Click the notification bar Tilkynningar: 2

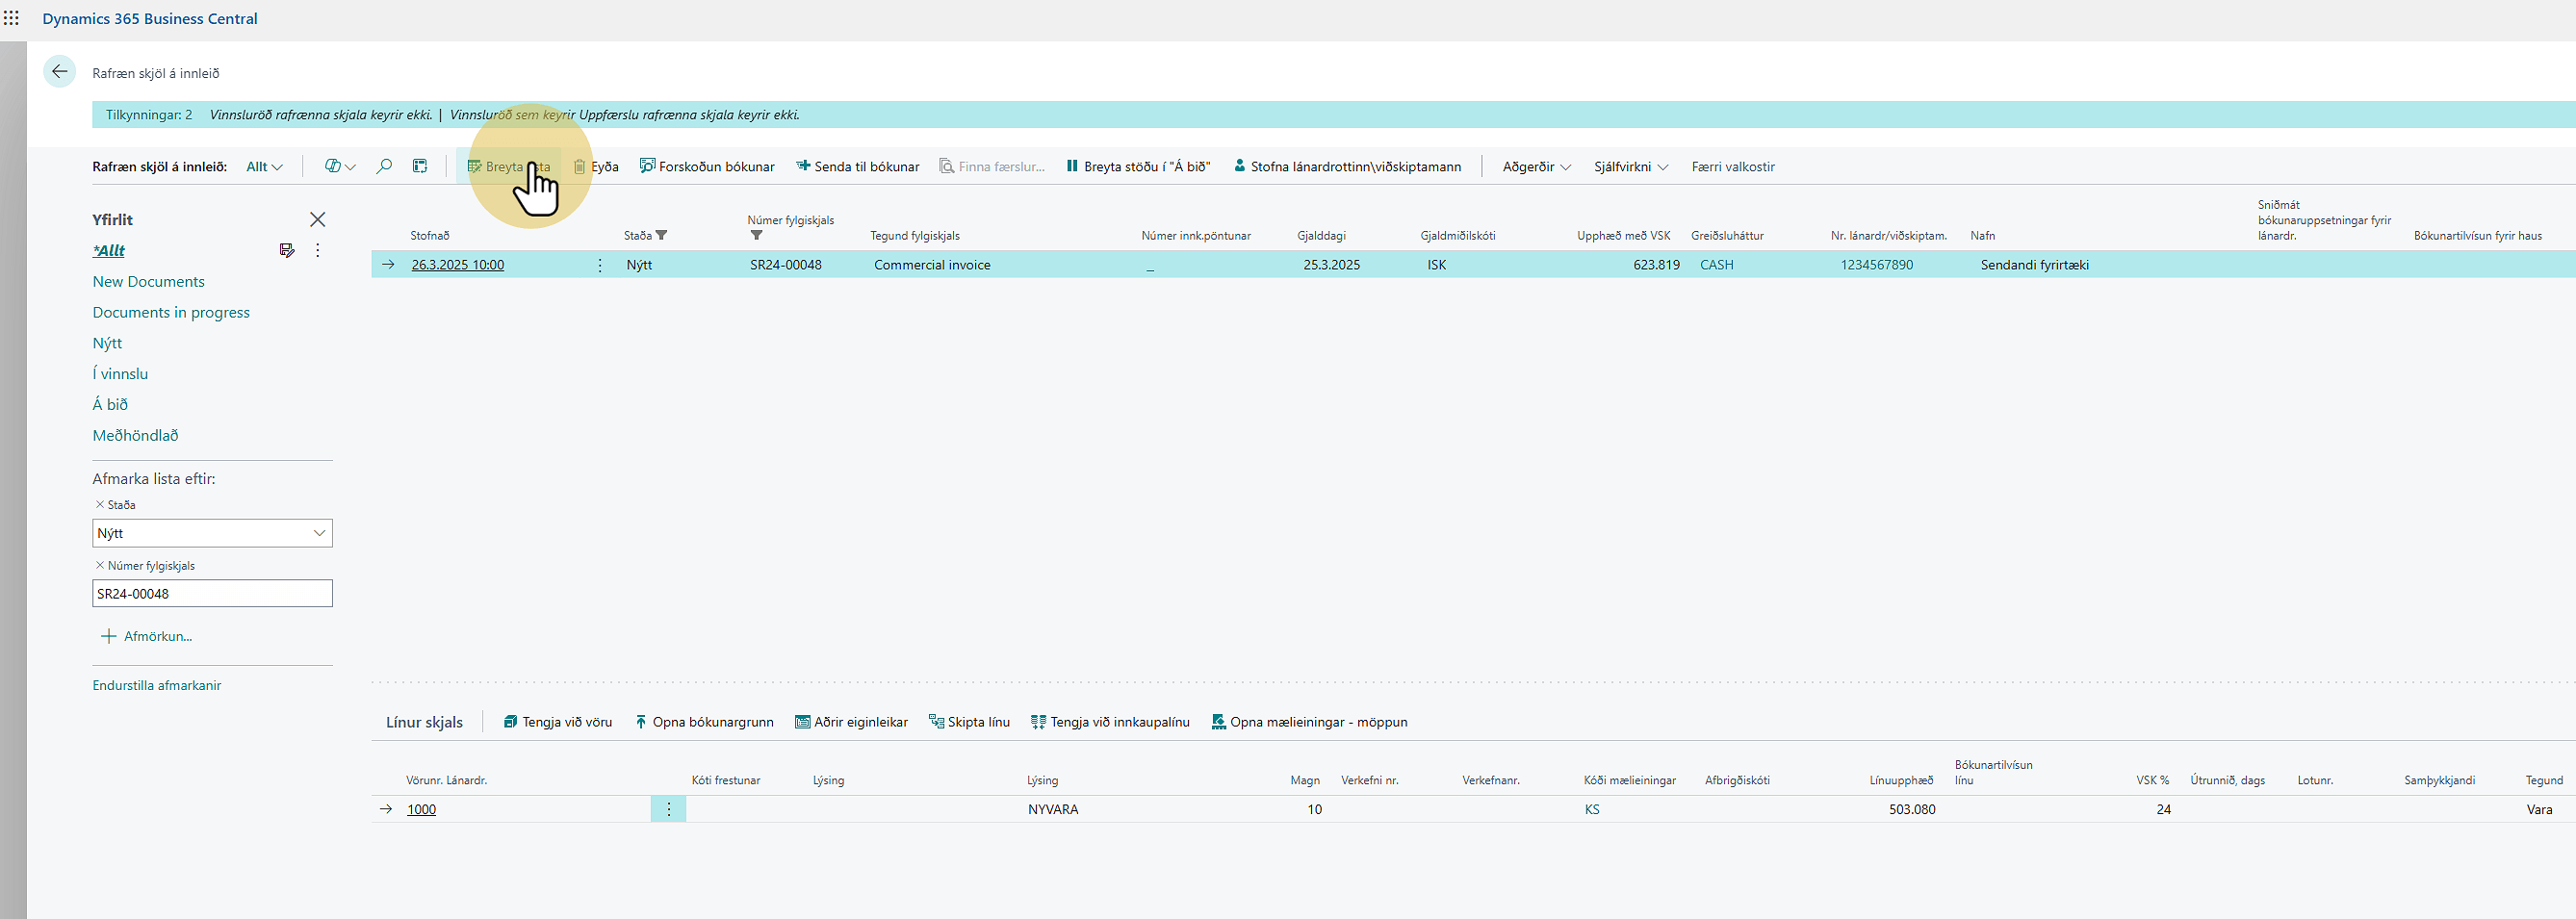coord(1334,115)
